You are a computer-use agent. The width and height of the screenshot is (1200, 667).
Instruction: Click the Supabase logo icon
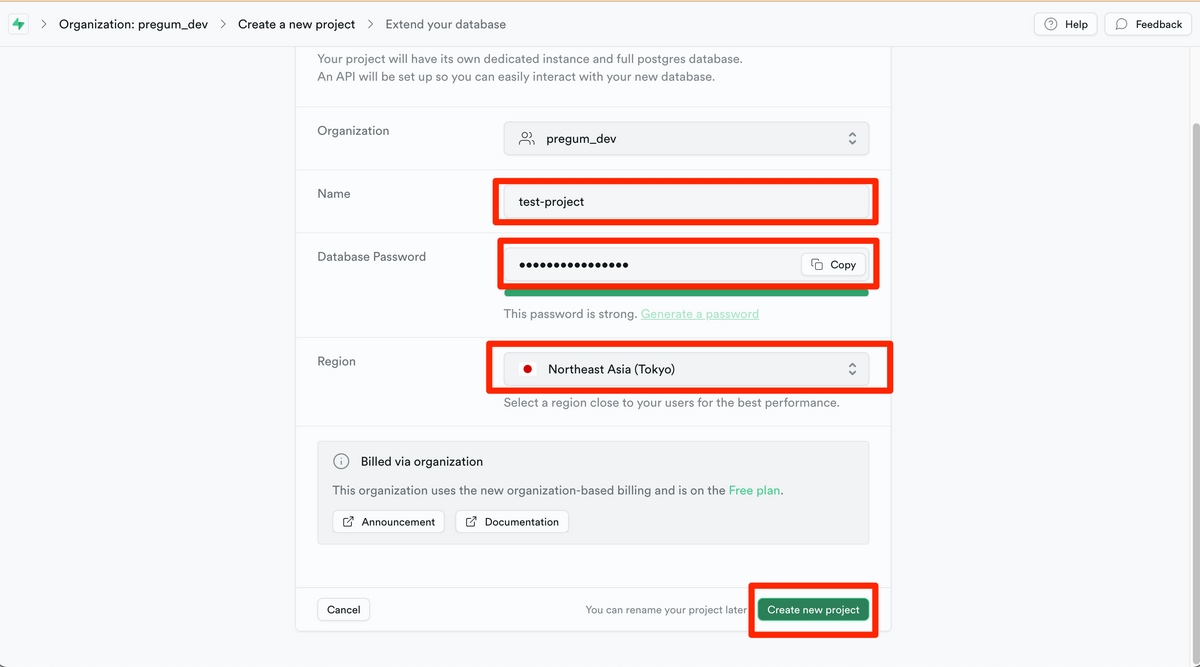[x=18, y=24]
